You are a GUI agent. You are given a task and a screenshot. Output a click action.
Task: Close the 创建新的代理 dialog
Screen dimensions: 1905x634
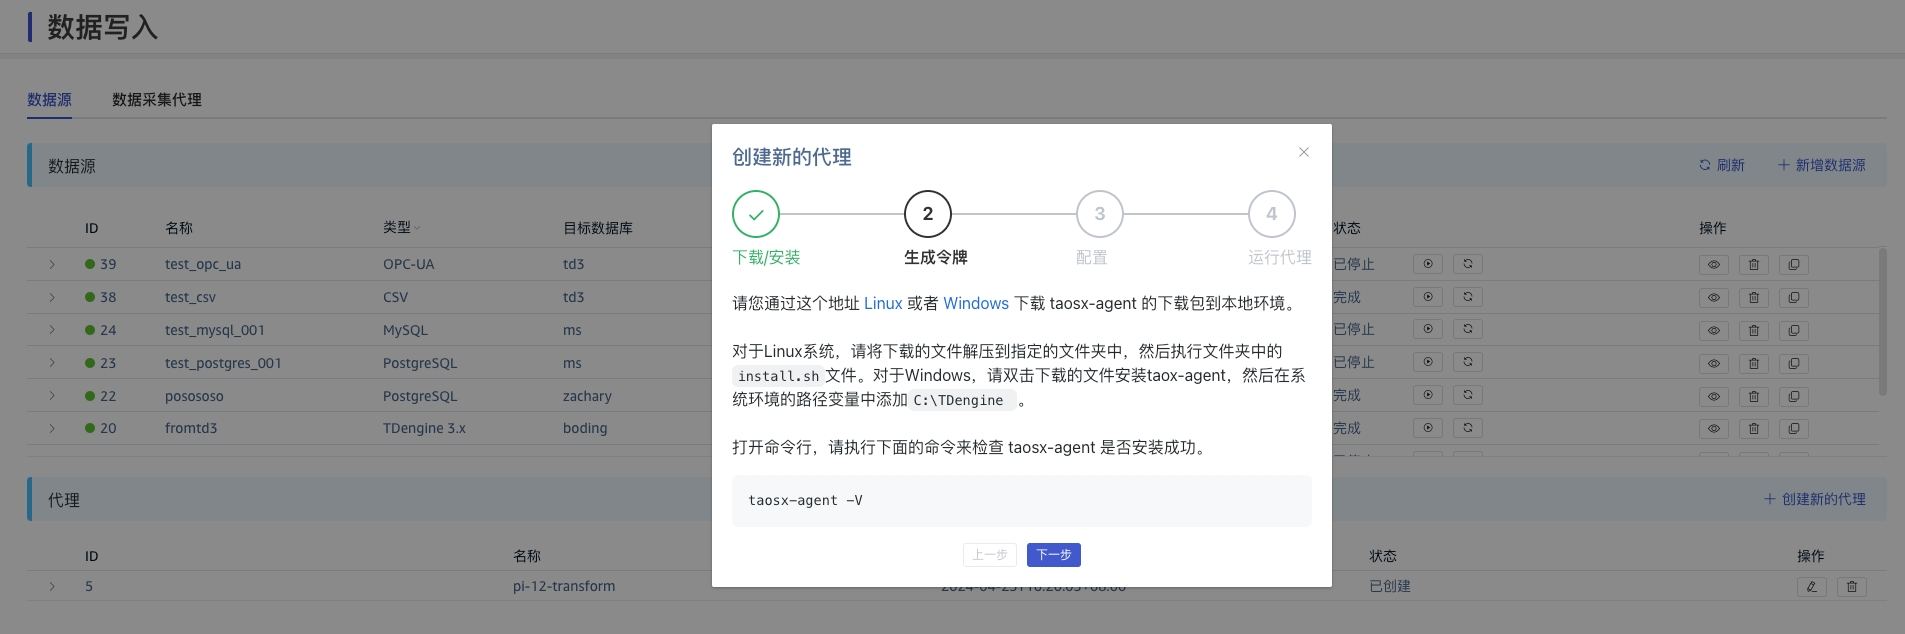pyautogui.click(x=1303, y=152)
